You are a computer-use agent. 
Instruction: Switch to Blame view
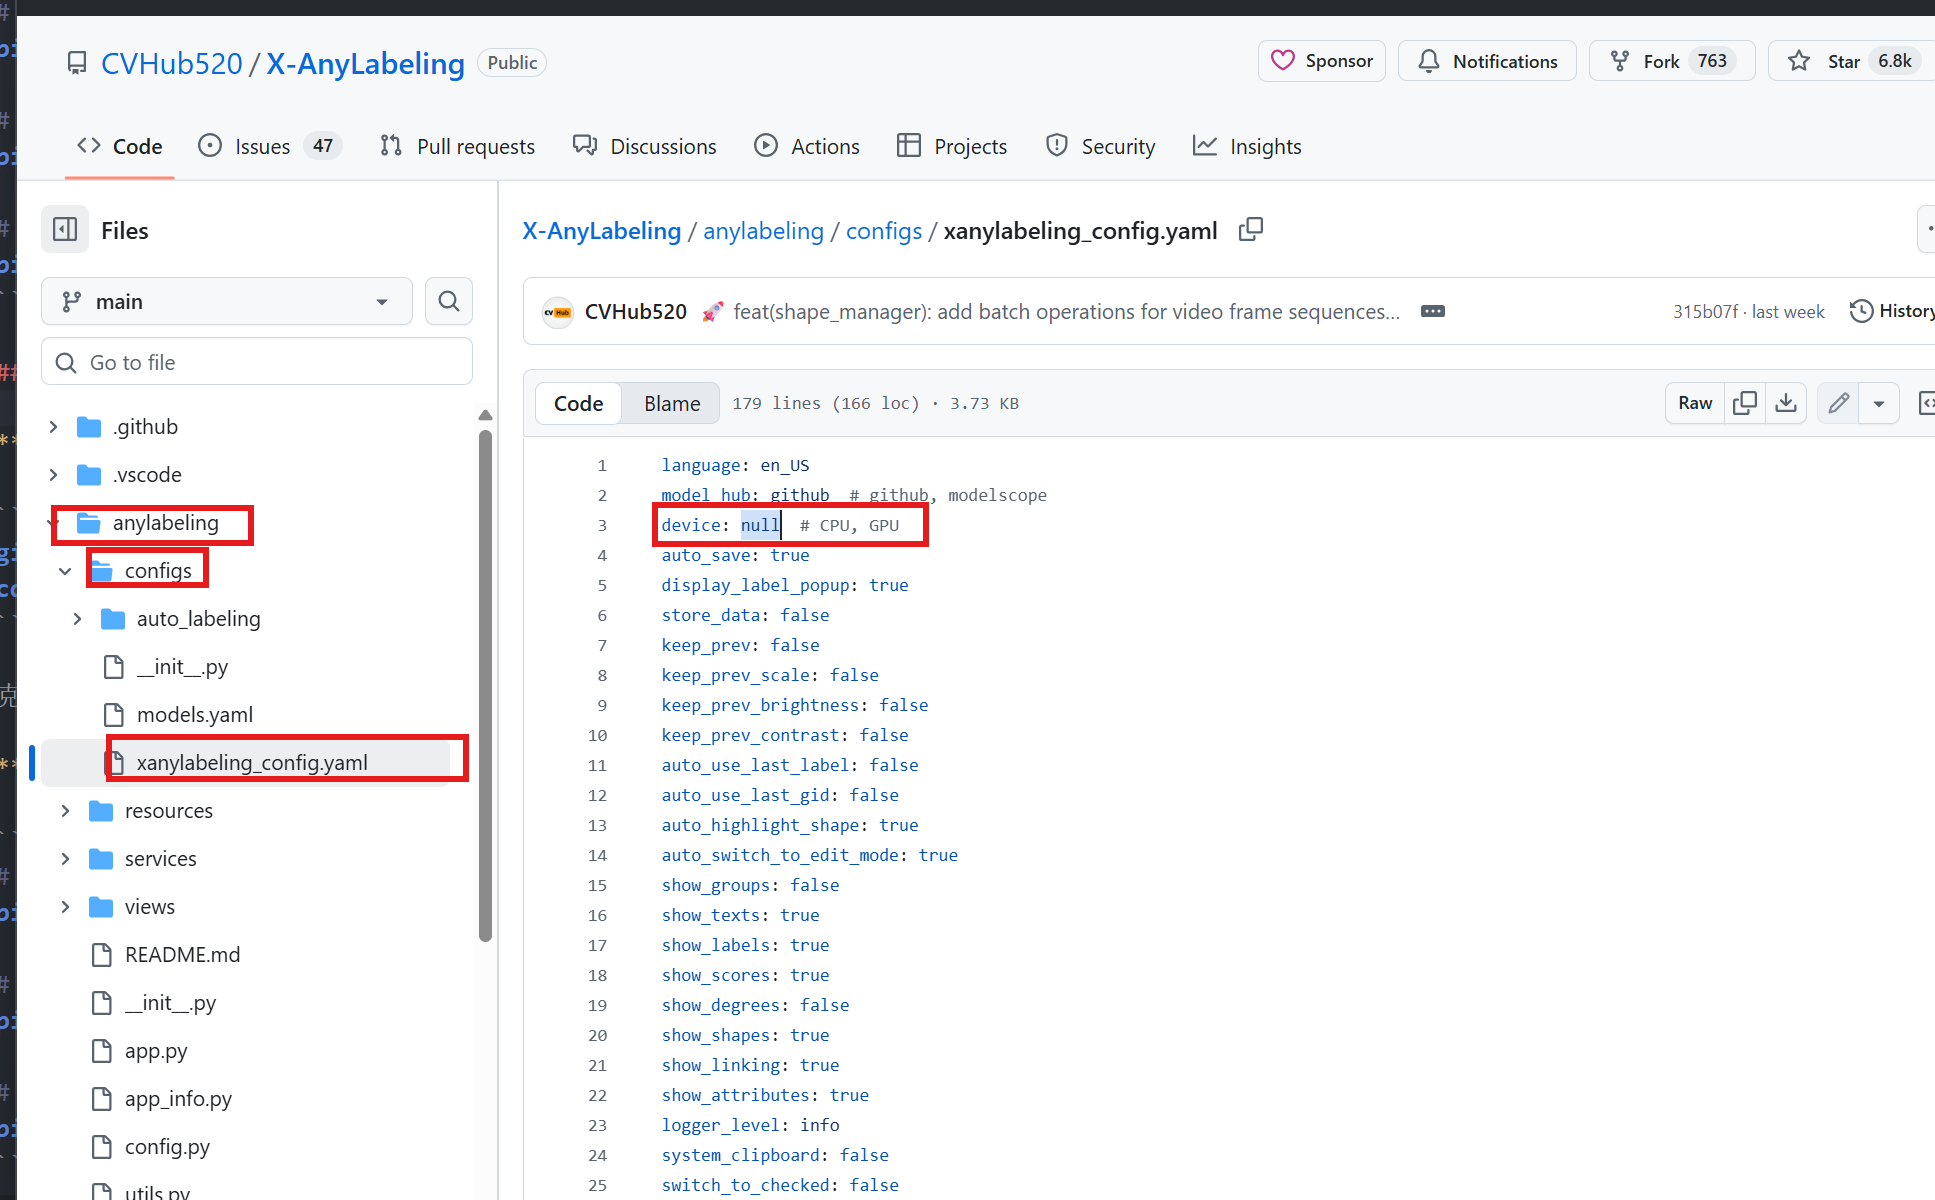tap(671, 403)
